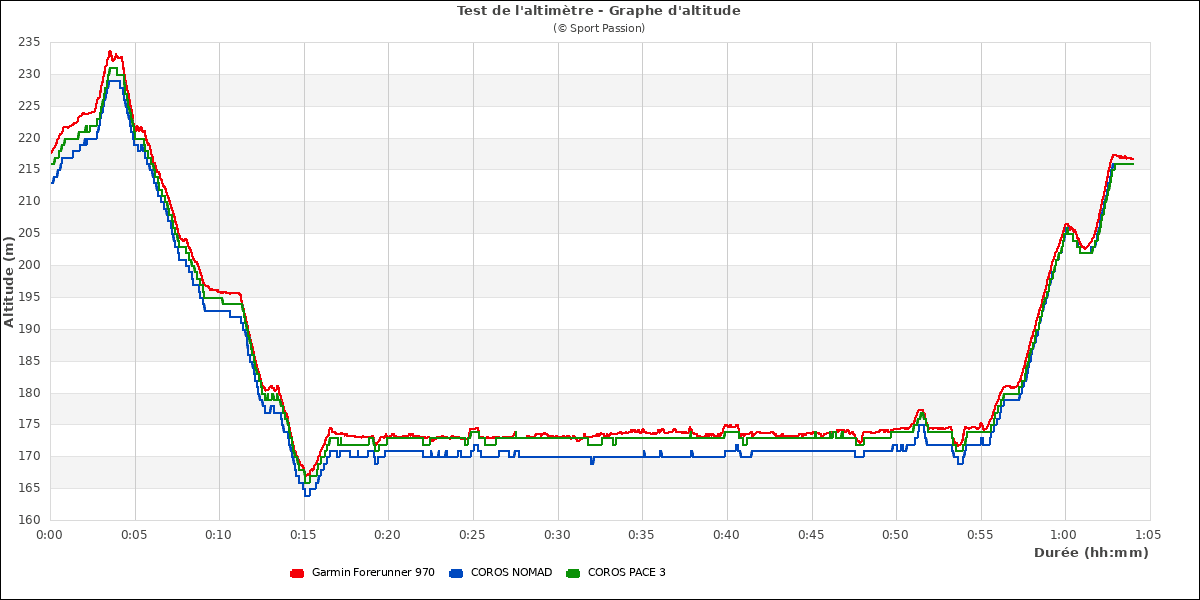
Task: Click the 215 altitude axis value
Action: 29,169
